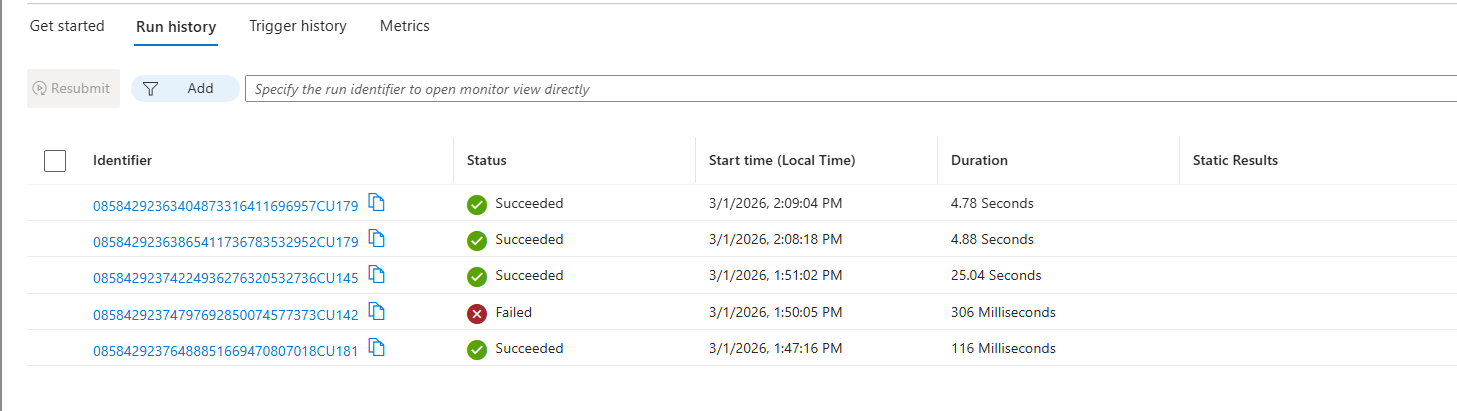Focus the run identifier search field
The width and height of the screenshot is (1457, 411).
(850, 88)
